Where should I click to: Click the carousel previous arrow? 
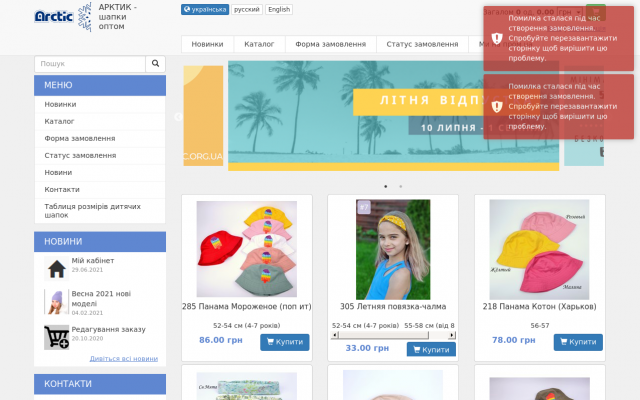[x=178, y=117]
